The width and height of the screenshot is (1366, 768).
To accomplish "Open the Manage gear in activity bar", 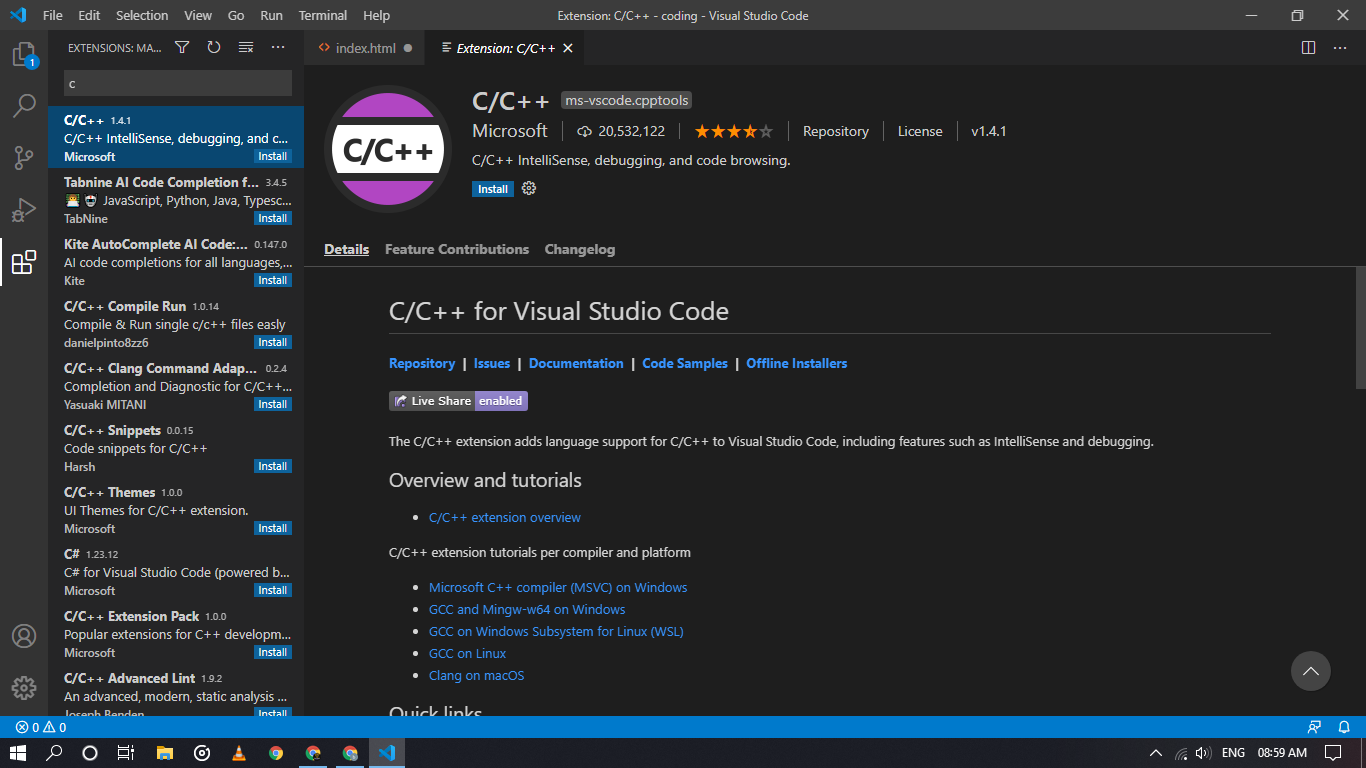I will [x=24, y=688].
